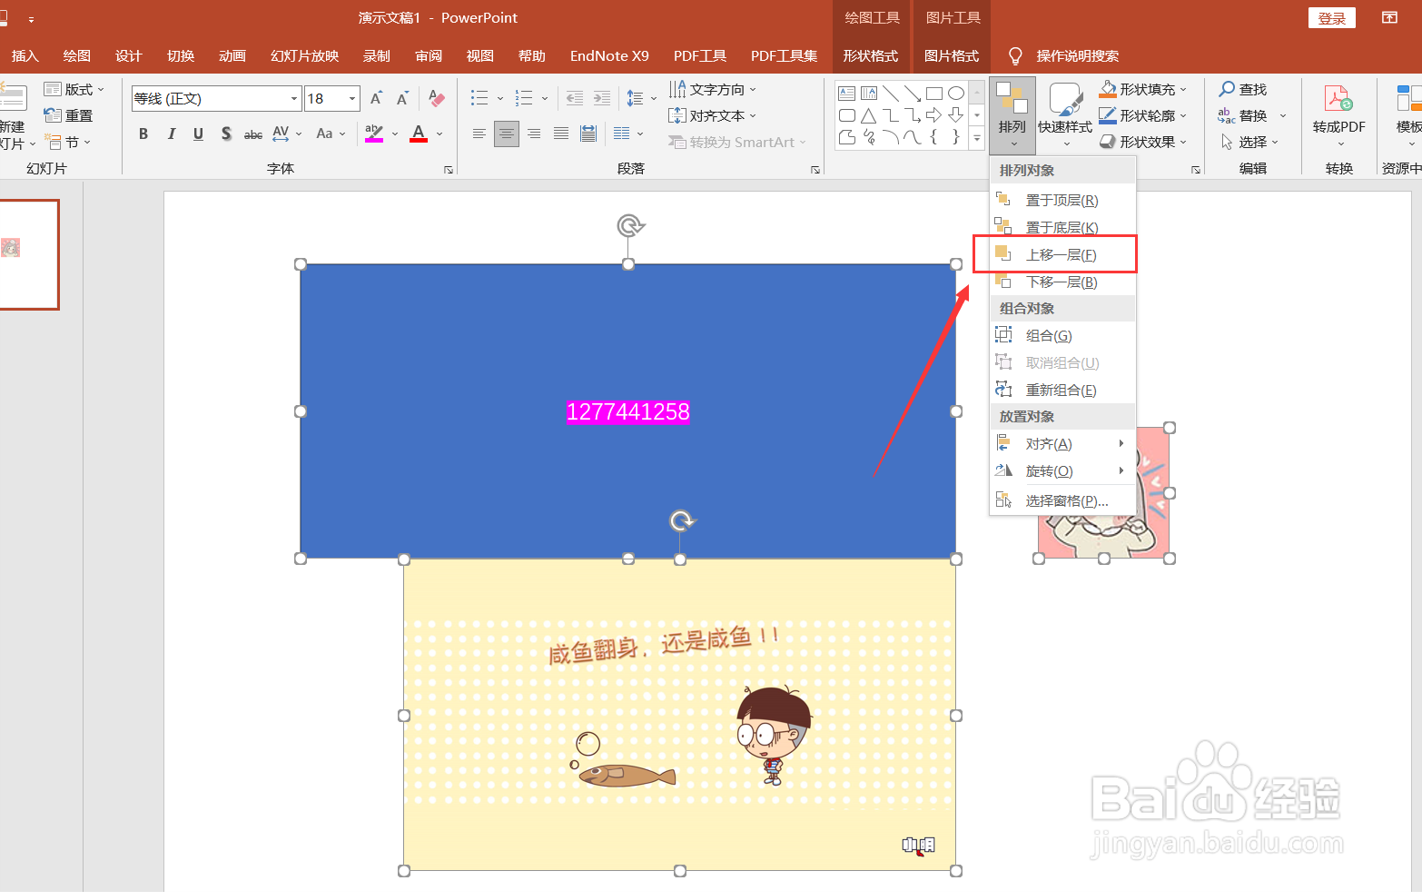This screenshot has height=892, width=1422.
Task: Open font name dropdown 等线 (正文)
Action: (x=294, y=98)
